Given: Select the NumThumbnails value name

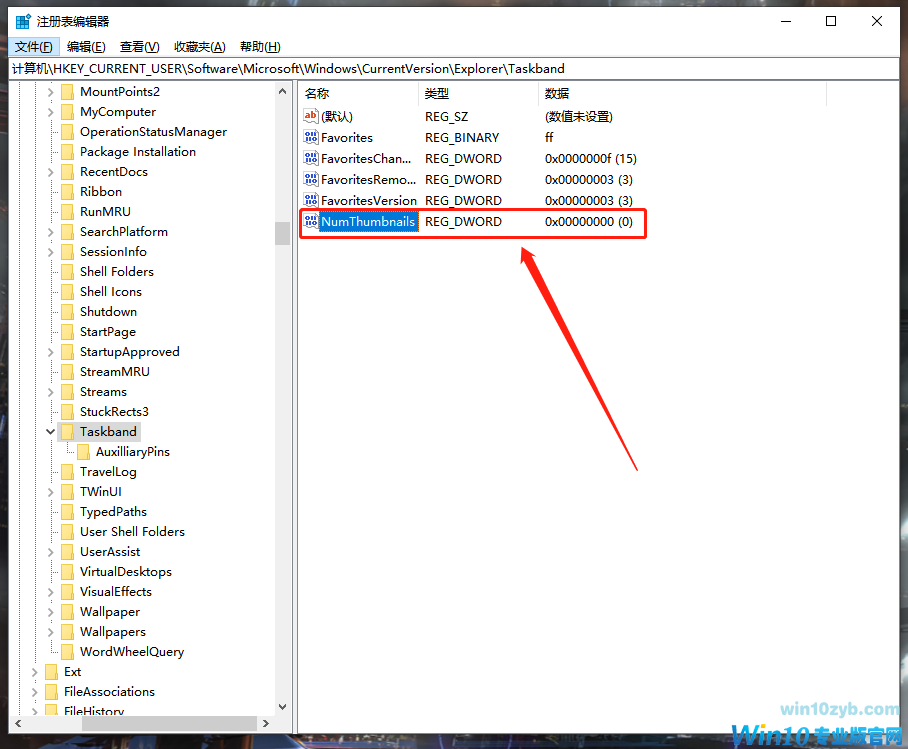Looking at the screenshot, I should click(368, 222).
